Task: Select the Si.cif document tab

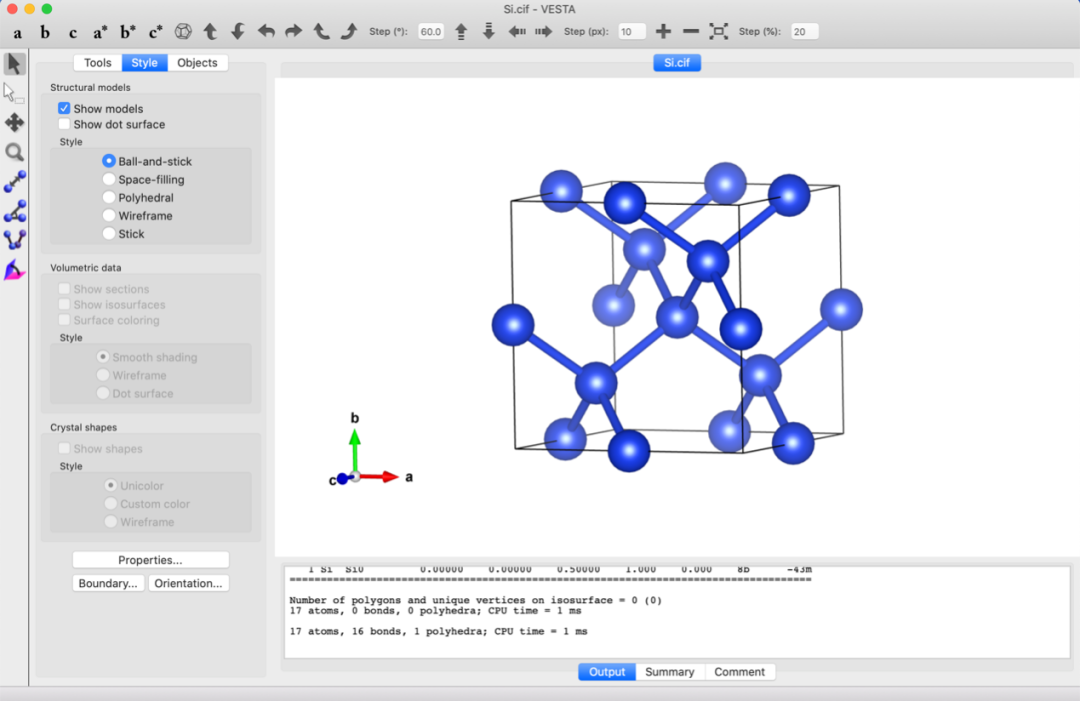Action: [677, 63]
